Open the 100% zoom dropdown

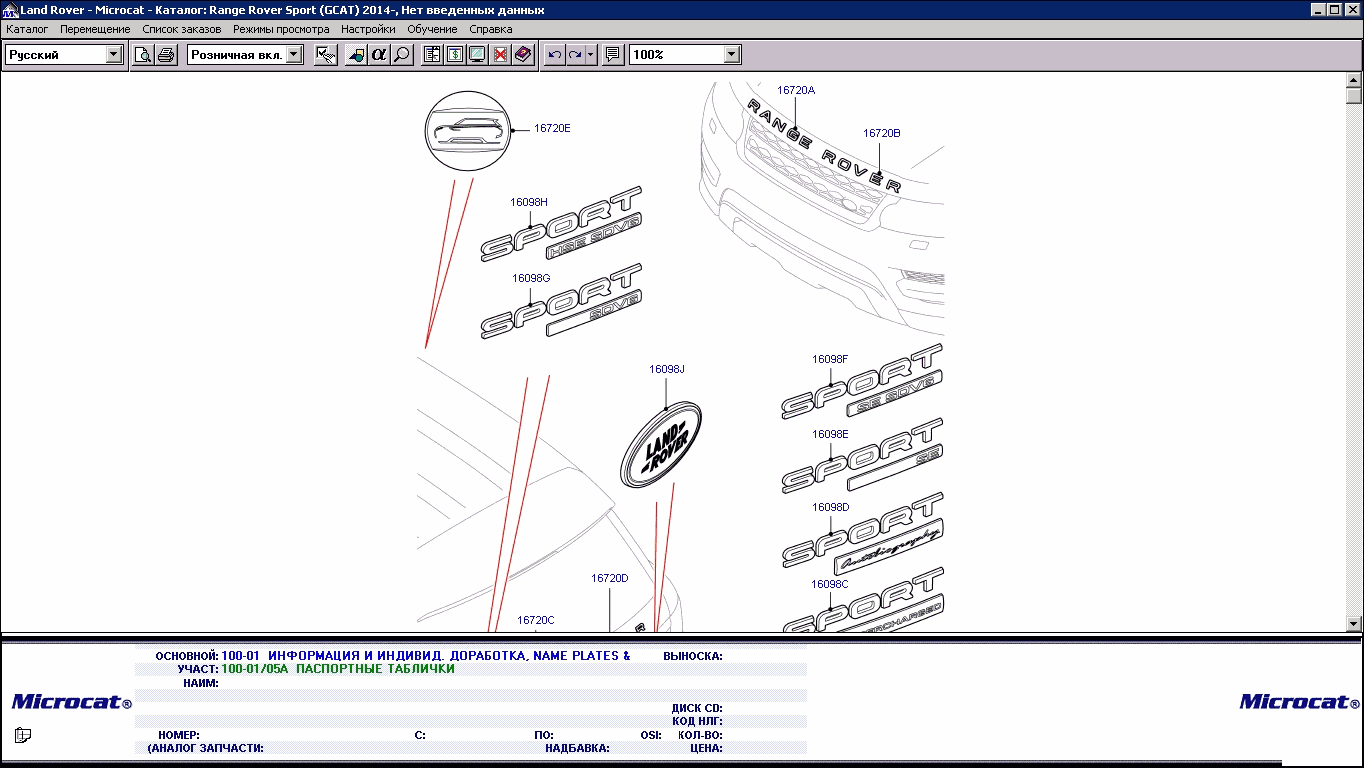[x=732, y=55]
